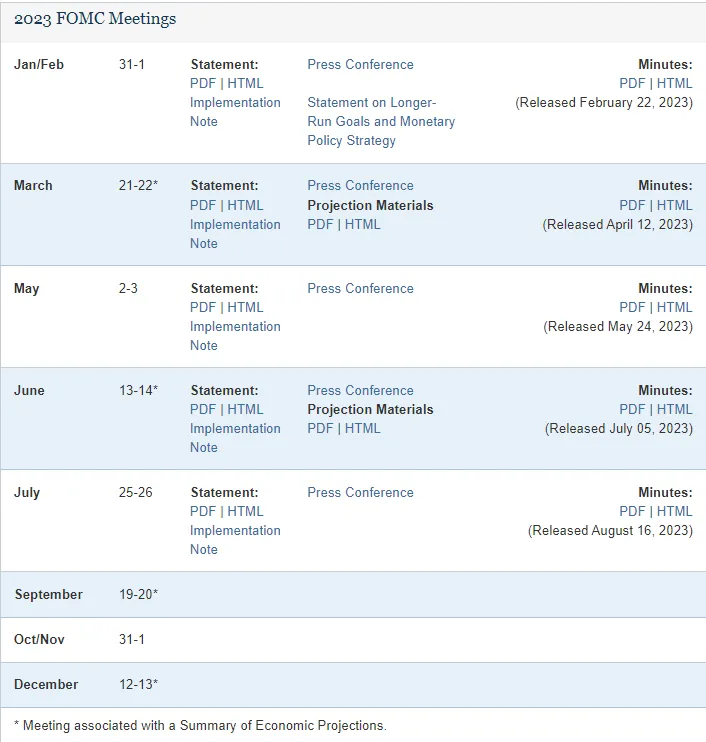706x742 pixels.
Task: Open Statement on Longer-Run Goals link
Action: (x=381, y=121)
